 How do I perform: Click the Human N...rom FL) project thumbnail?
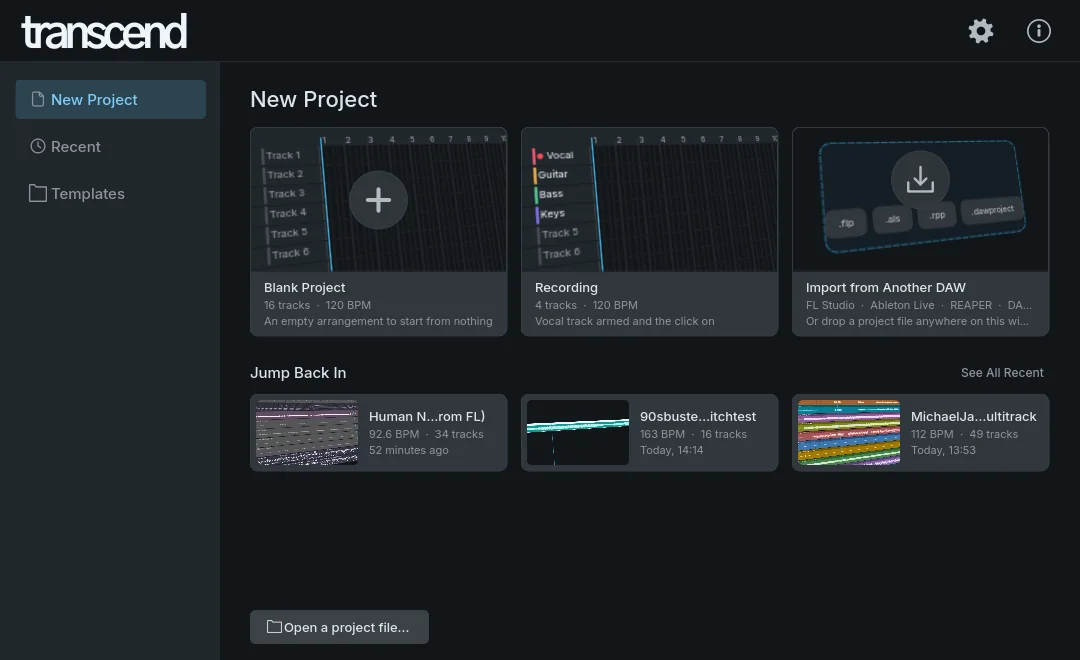[x=307, y=433]
